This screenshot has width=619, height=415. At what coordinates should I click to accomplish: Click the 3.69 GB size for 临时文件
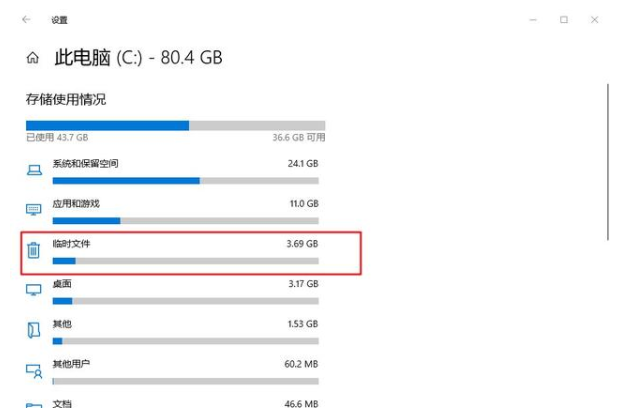pos(302,243)
